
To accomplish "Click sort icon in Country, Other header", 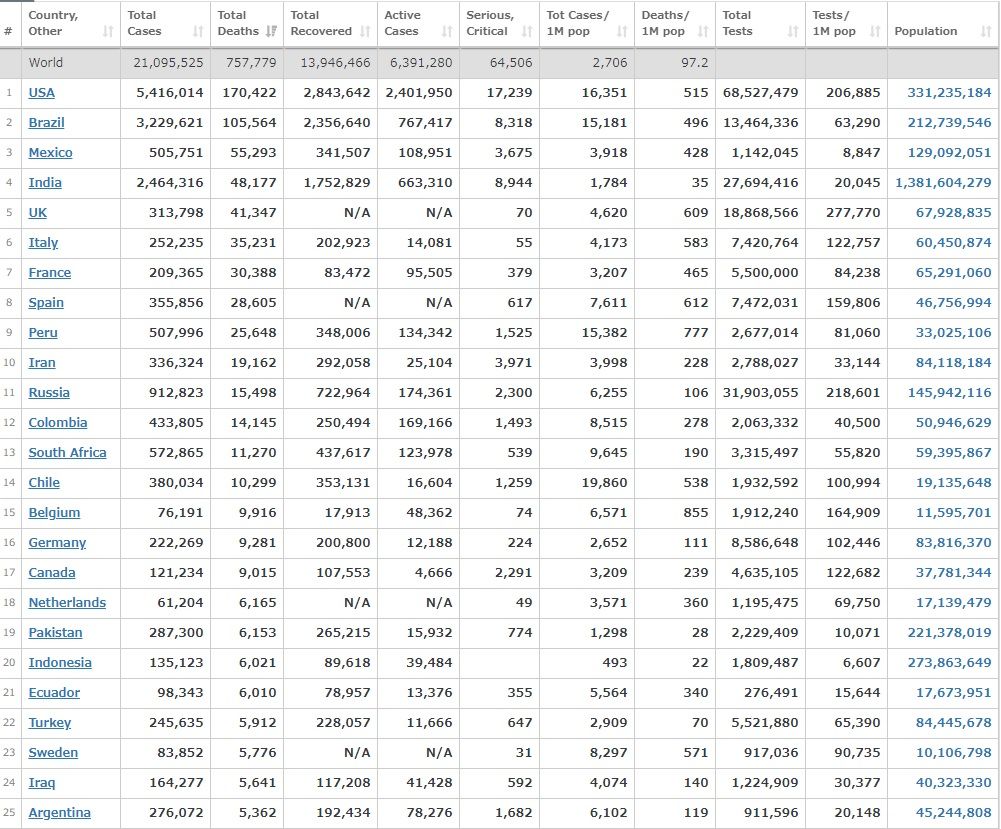I will (107, 32).
